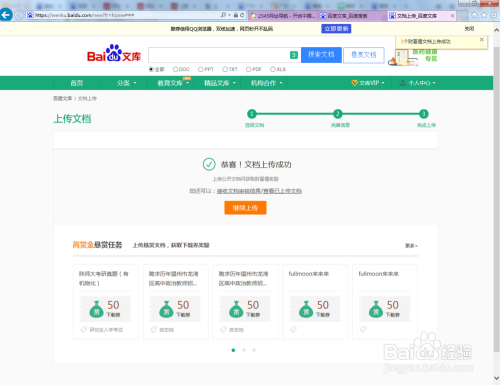Click the green success checkmark icon
Screen dimensions: 500x385
click(209, 164)
